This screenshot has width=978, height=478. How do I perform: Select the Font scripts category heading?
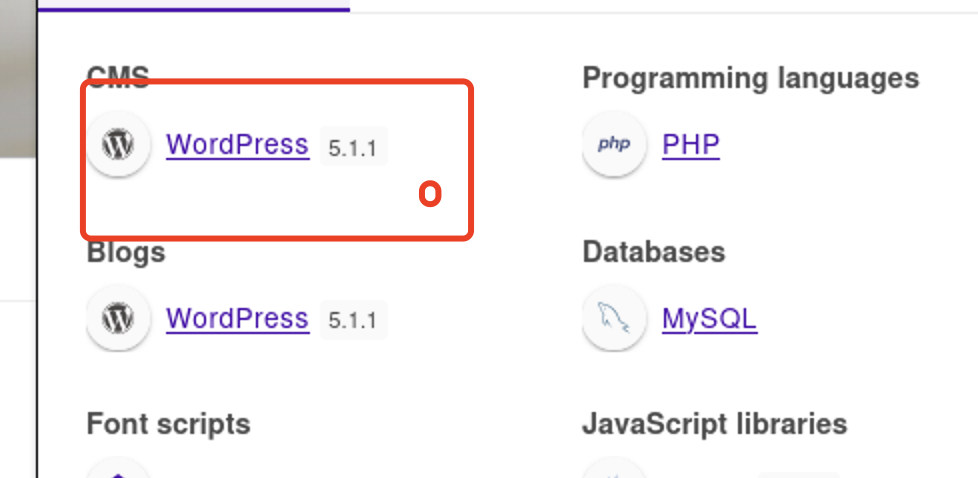pos(168,424)
